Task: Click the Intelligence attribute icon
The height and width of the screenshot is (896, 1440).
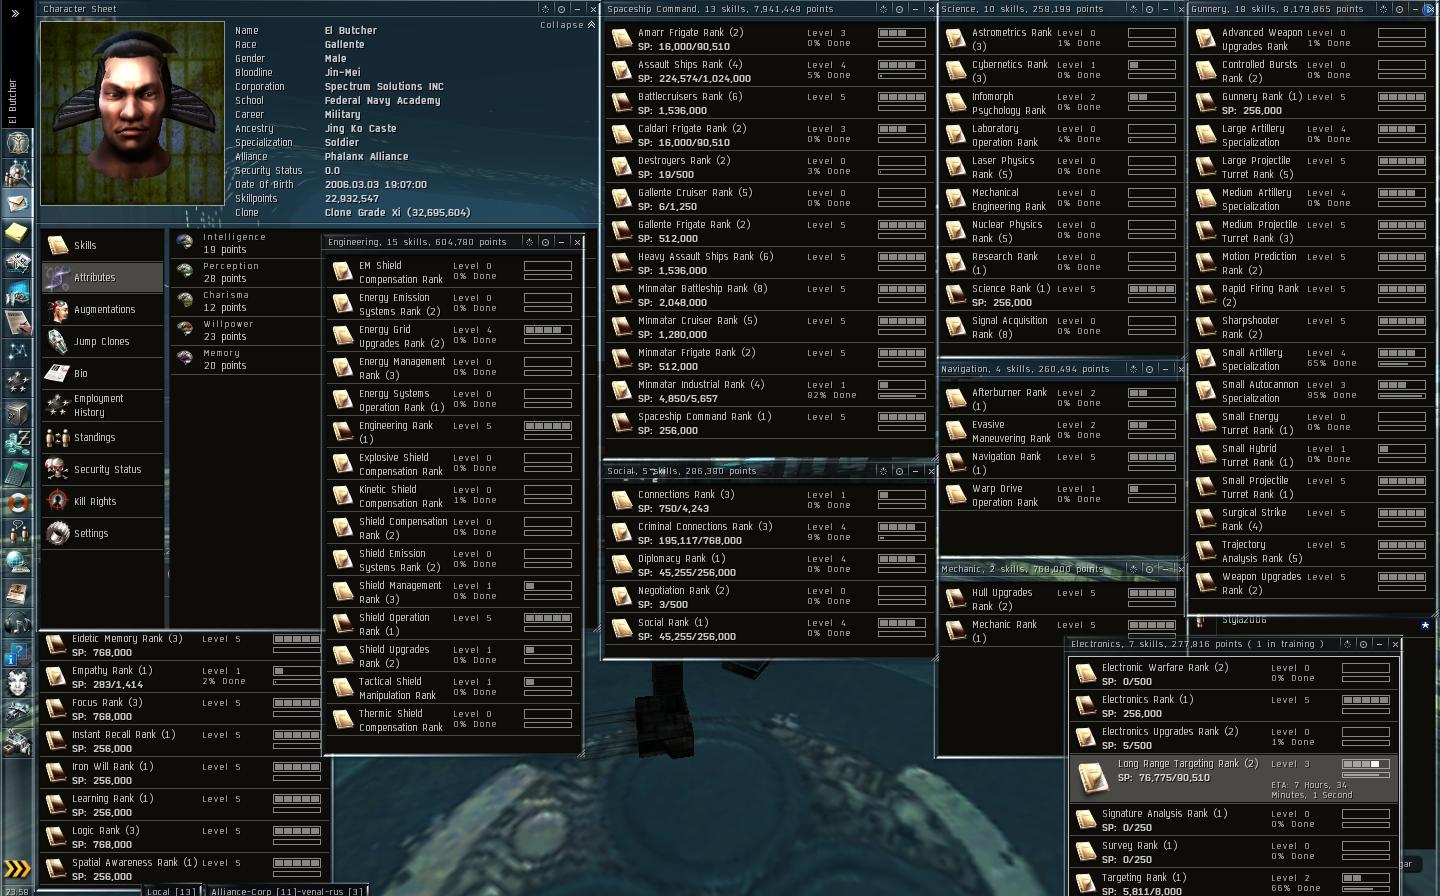Action: [x=185, y=243]
